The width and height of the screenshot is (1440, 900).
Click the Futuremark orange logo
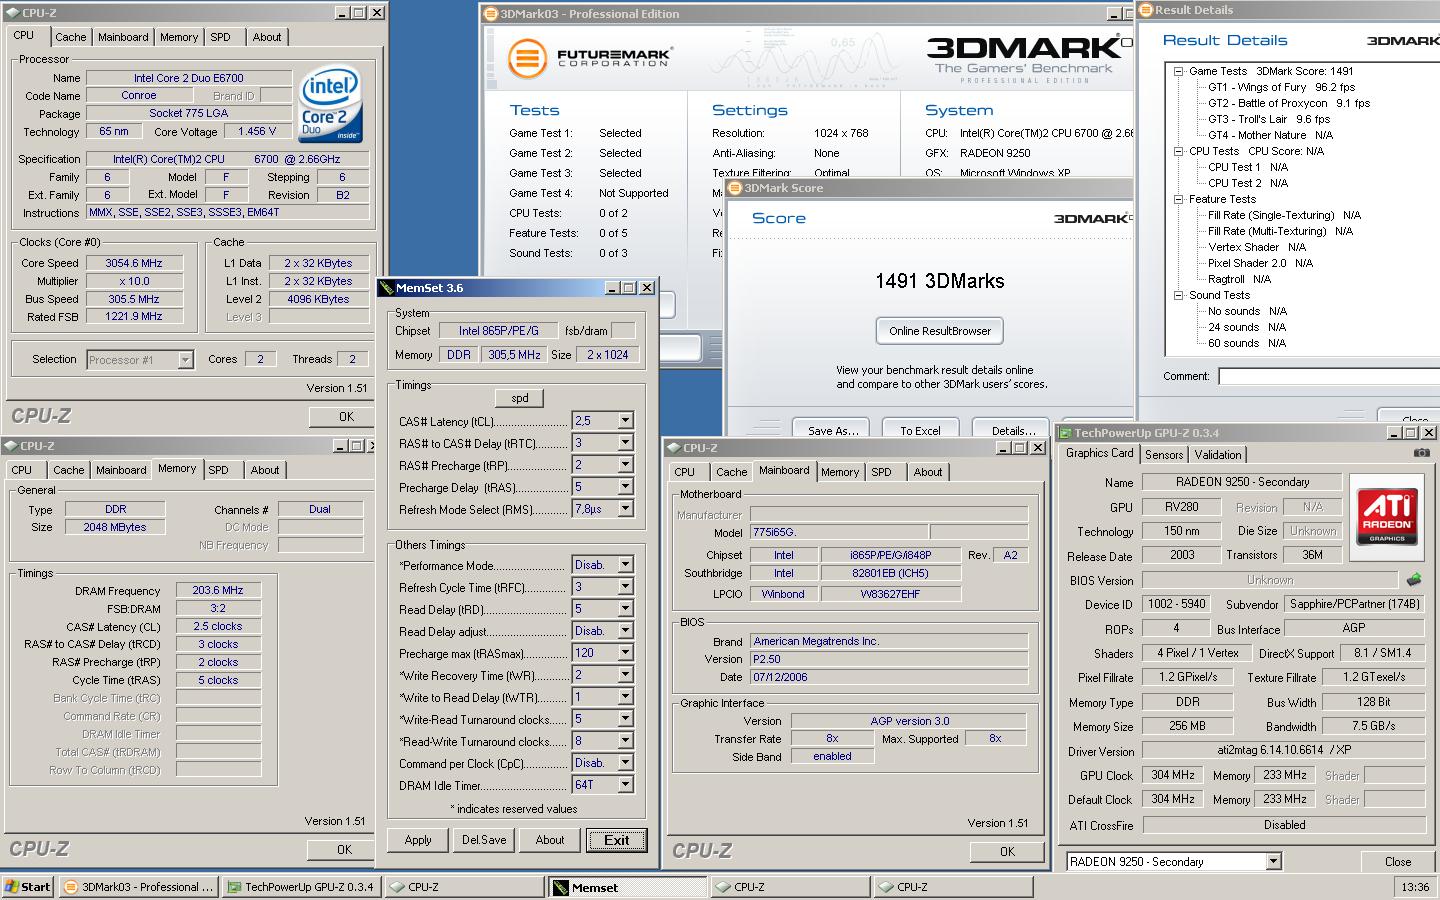(526, 58)
